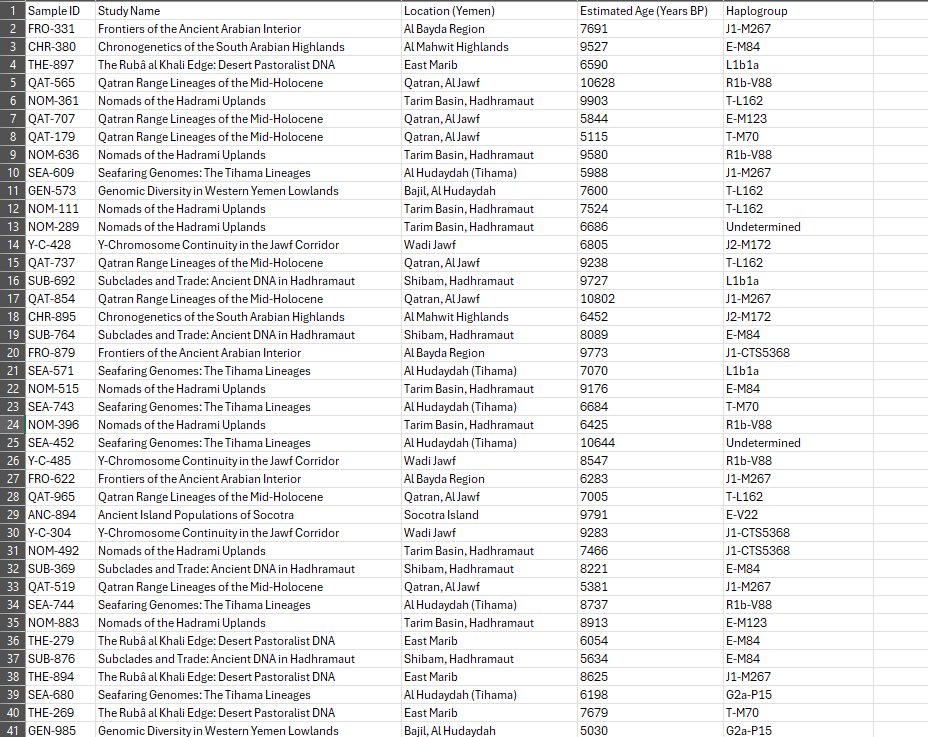Viewport: 928px width, 737px height.
Task: Click the Estimated Age (Years BP) header
Action: pos(650,11)
